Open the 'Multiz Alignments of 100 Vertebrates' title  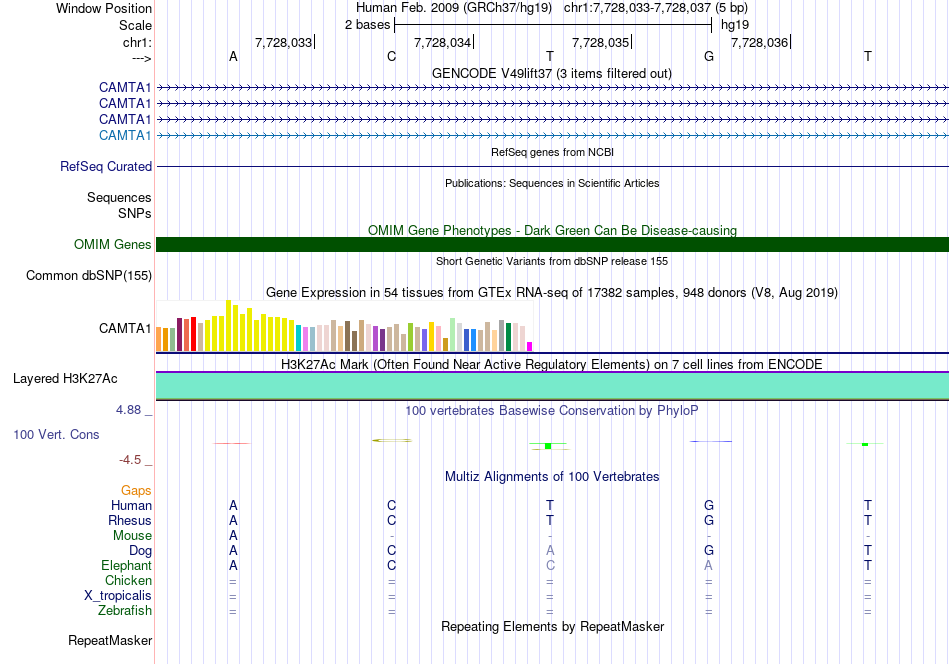pos(552,476)
